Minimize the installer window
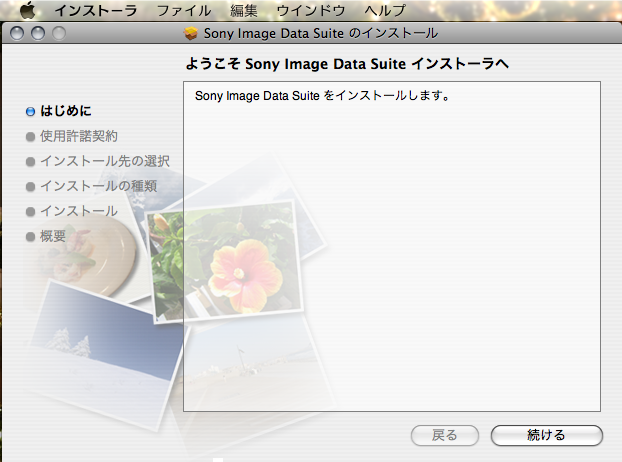The height and width of the screenshot is (462, 622). tap(38, 33)
